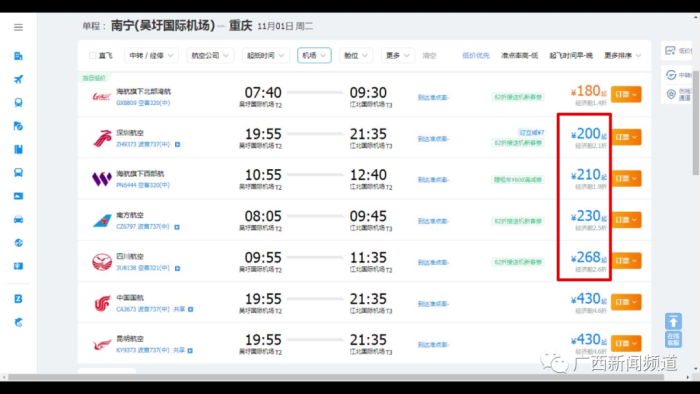Screen dimensions: 700x394
Task: Expand booking options for the ¥200 flight
Action: [x=626, y=137]
